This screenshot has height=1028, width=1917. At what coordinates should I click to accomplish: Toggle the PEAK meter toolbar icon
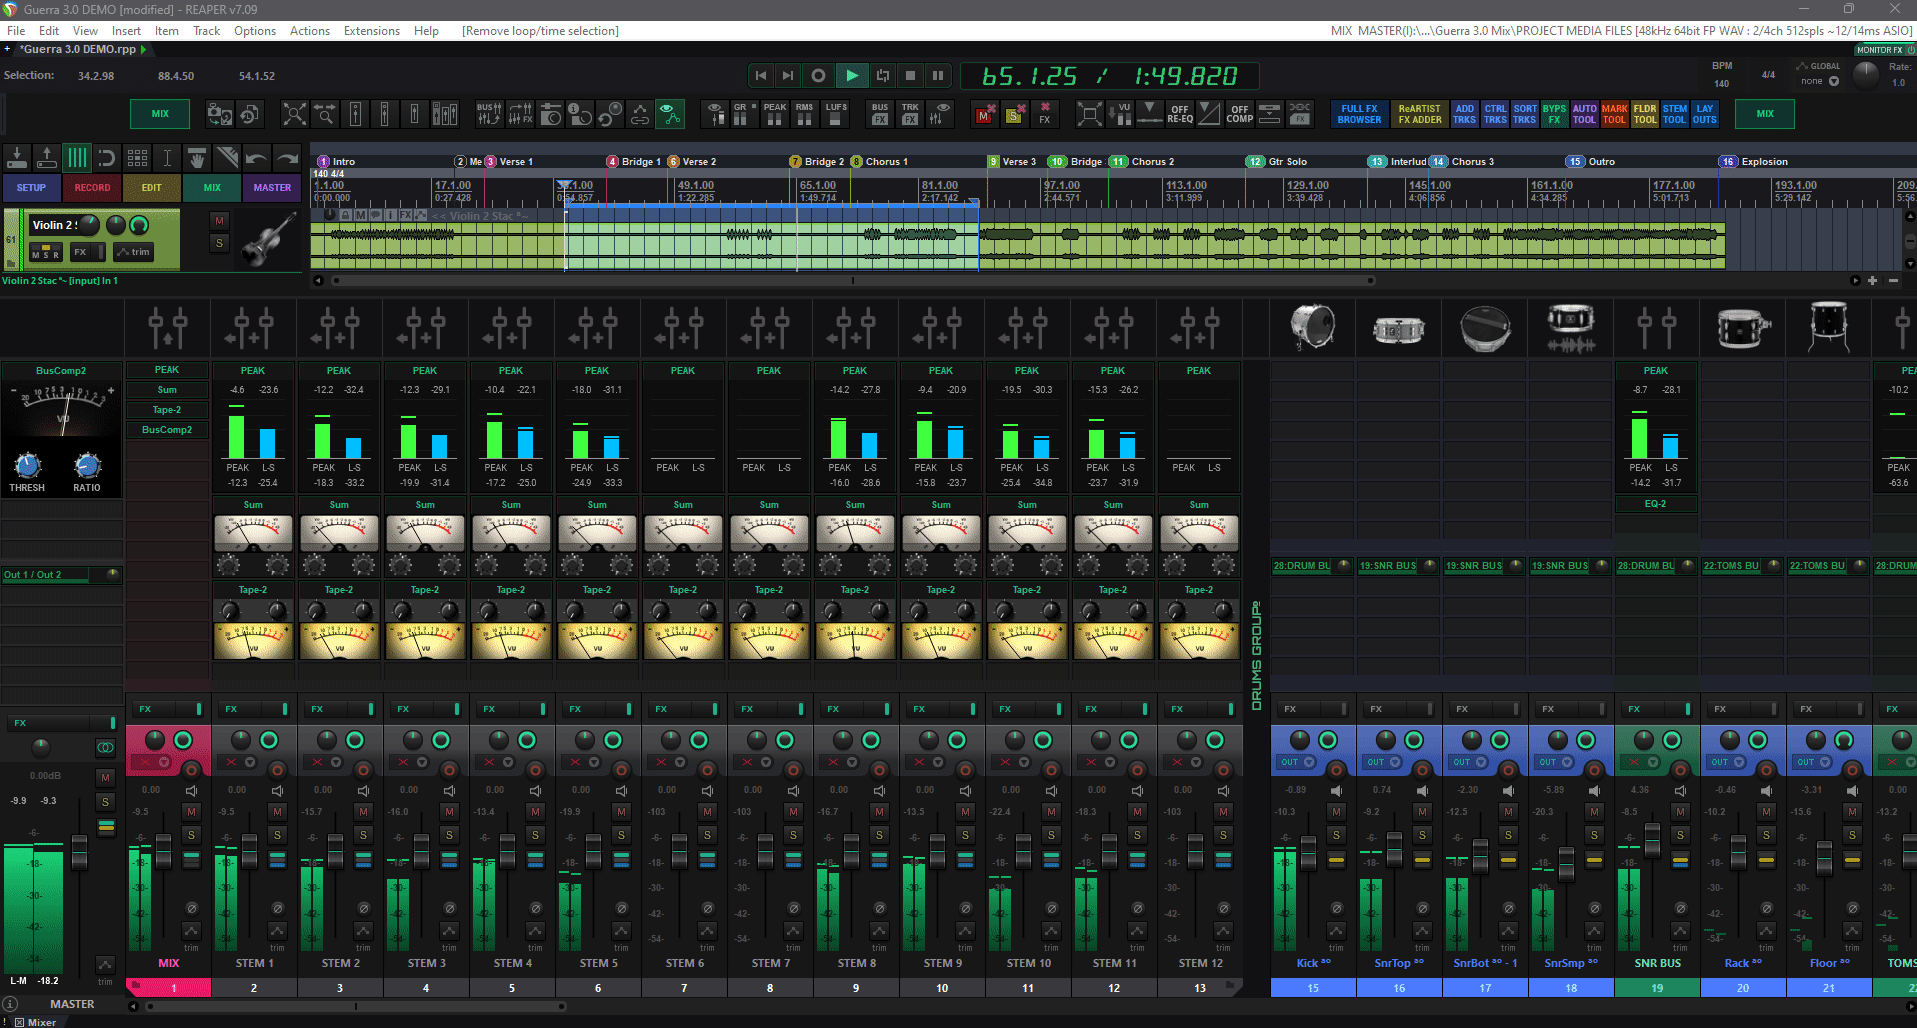point(775,114)
